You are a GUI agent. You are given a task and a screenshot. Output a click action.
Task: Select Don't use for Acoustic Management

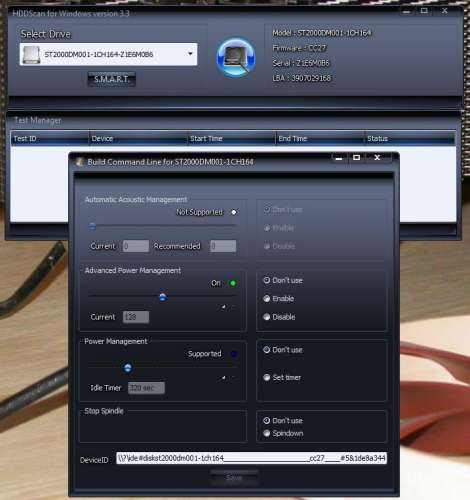click(x=283, y=210)
